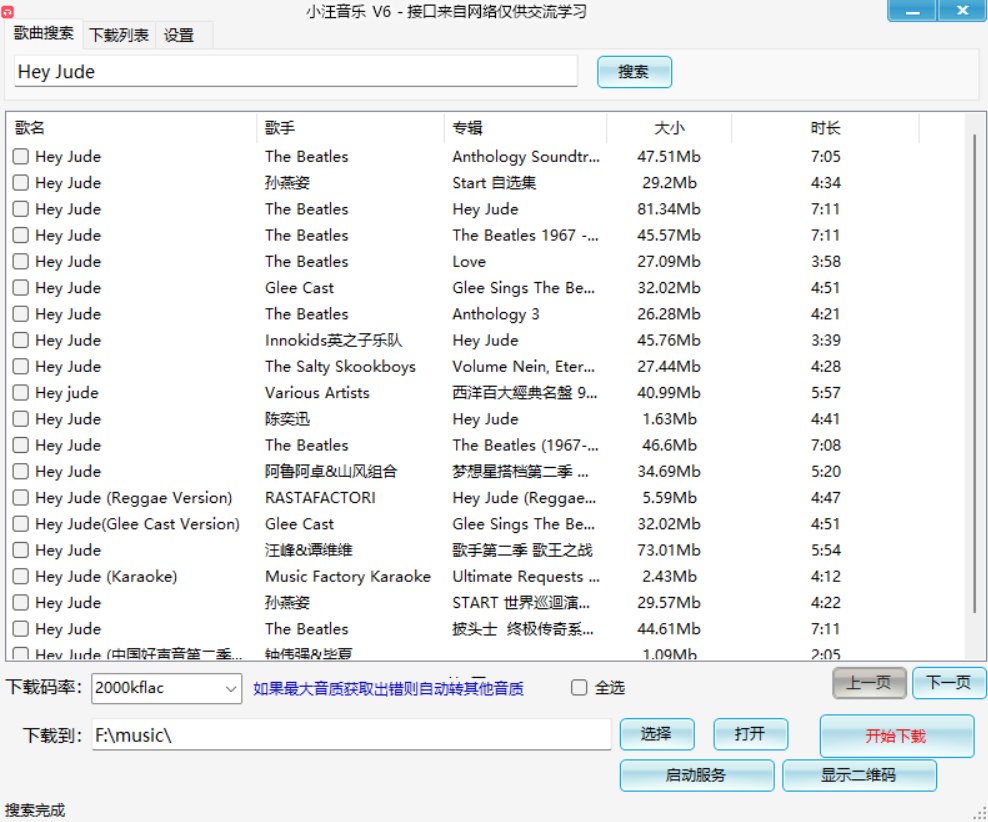The width and height of the screenshot is (988, 822).
Task: Select the 1.63Mb size cell
Action: point(669,419)
